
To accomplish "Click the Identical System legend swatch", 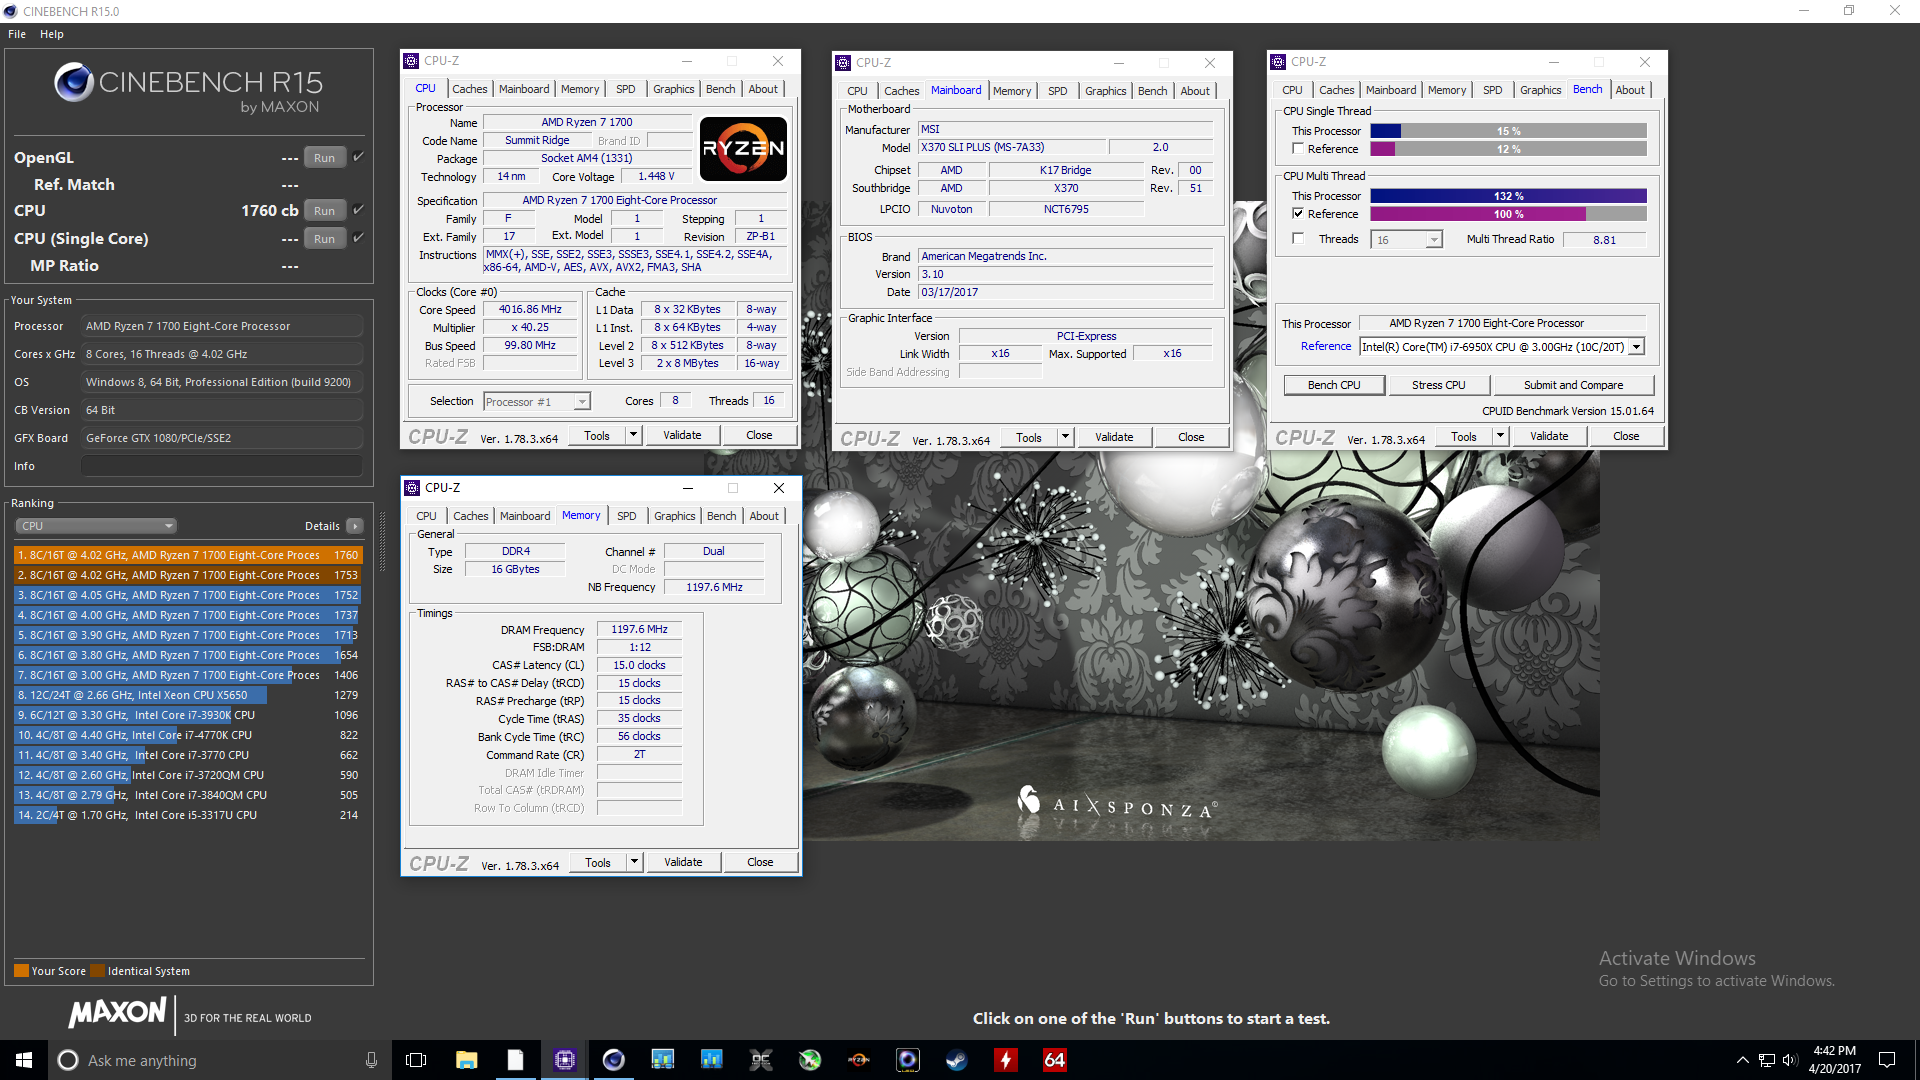I will 97,971.
